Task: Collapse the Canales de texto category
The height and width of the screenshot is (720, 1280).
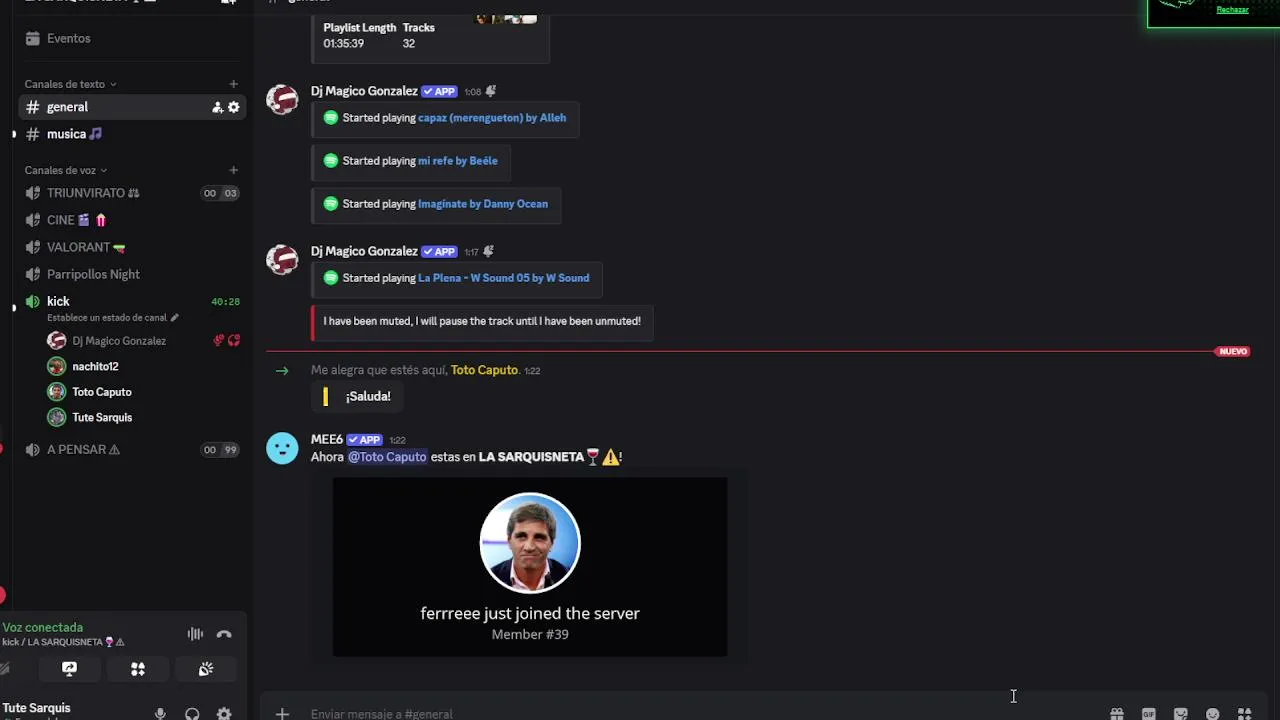Action: [x=70, y=84]
